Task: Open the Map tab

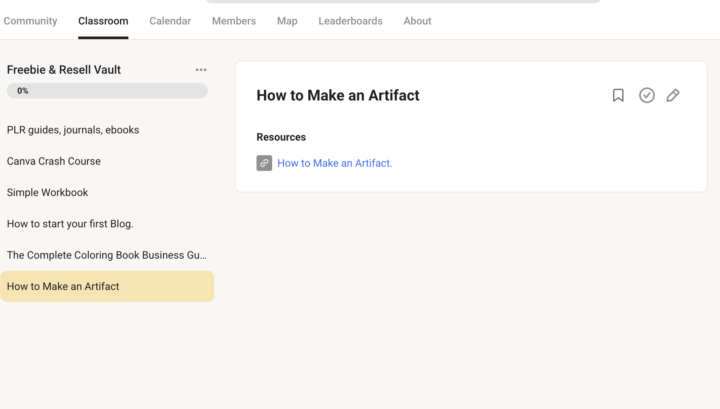Action: click(x=287, y=21)
